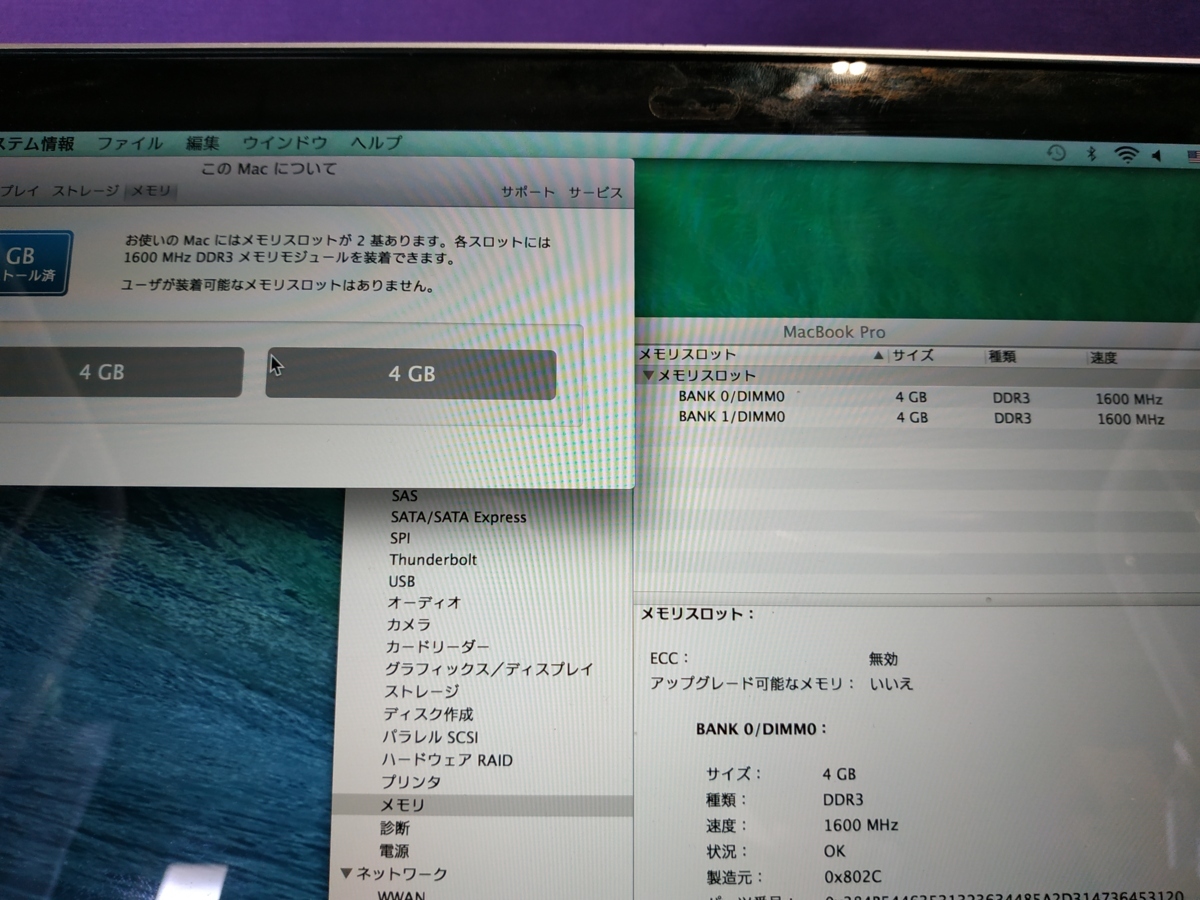Image resolution: width=1200 pixels, height=900 pixels.
Task: Sort by 速度 column header
Action: pyautogui.click(x=1103, y=357)
